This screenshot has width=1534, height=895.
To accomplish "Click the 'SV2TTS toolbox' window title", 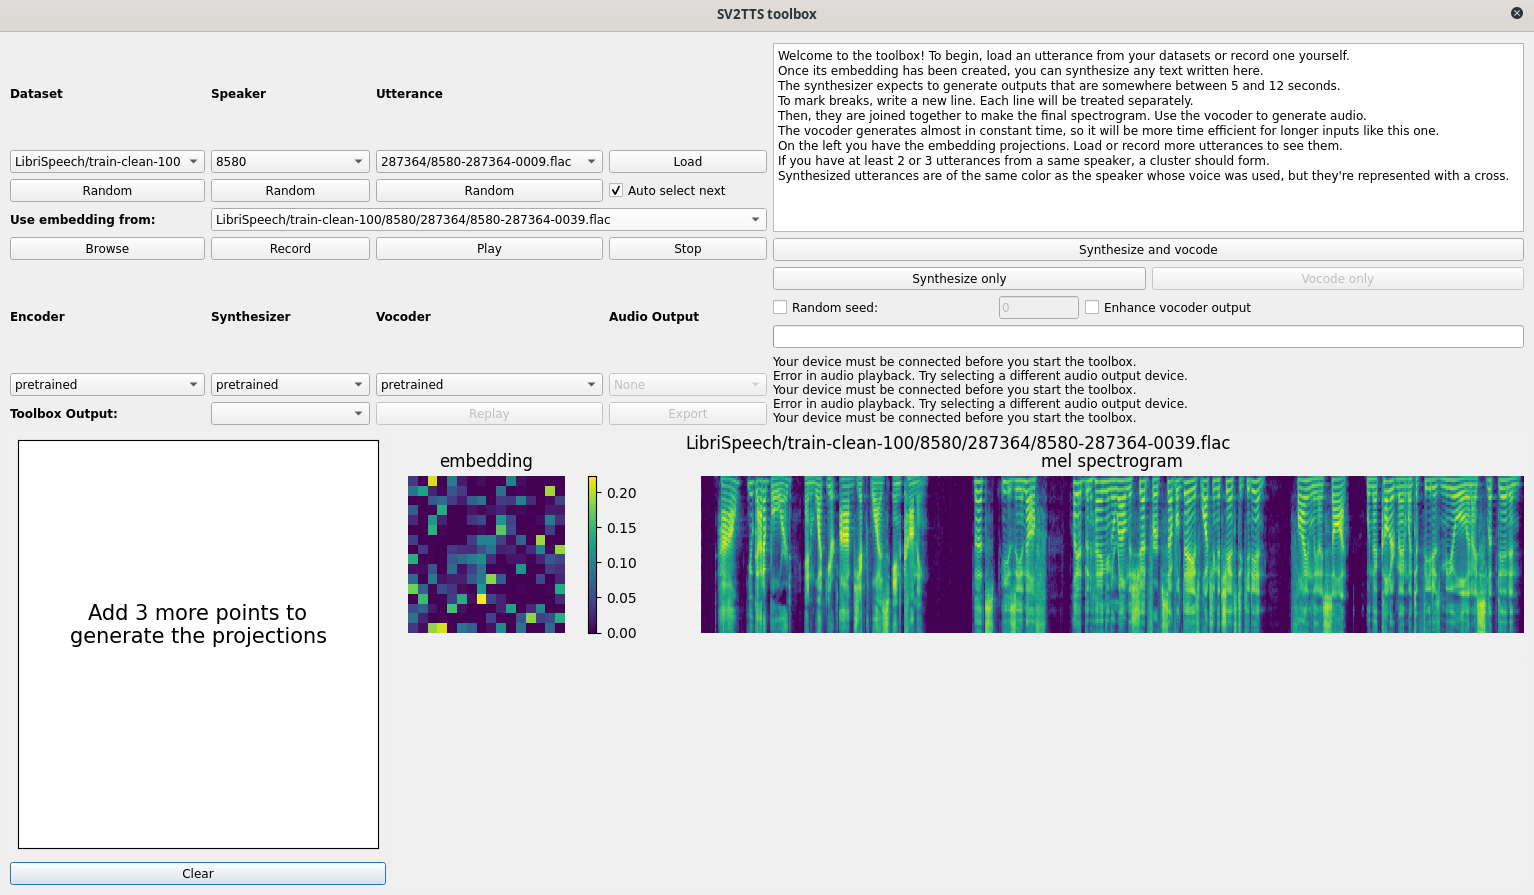I will pyautogui.click(x=766, y=14).
